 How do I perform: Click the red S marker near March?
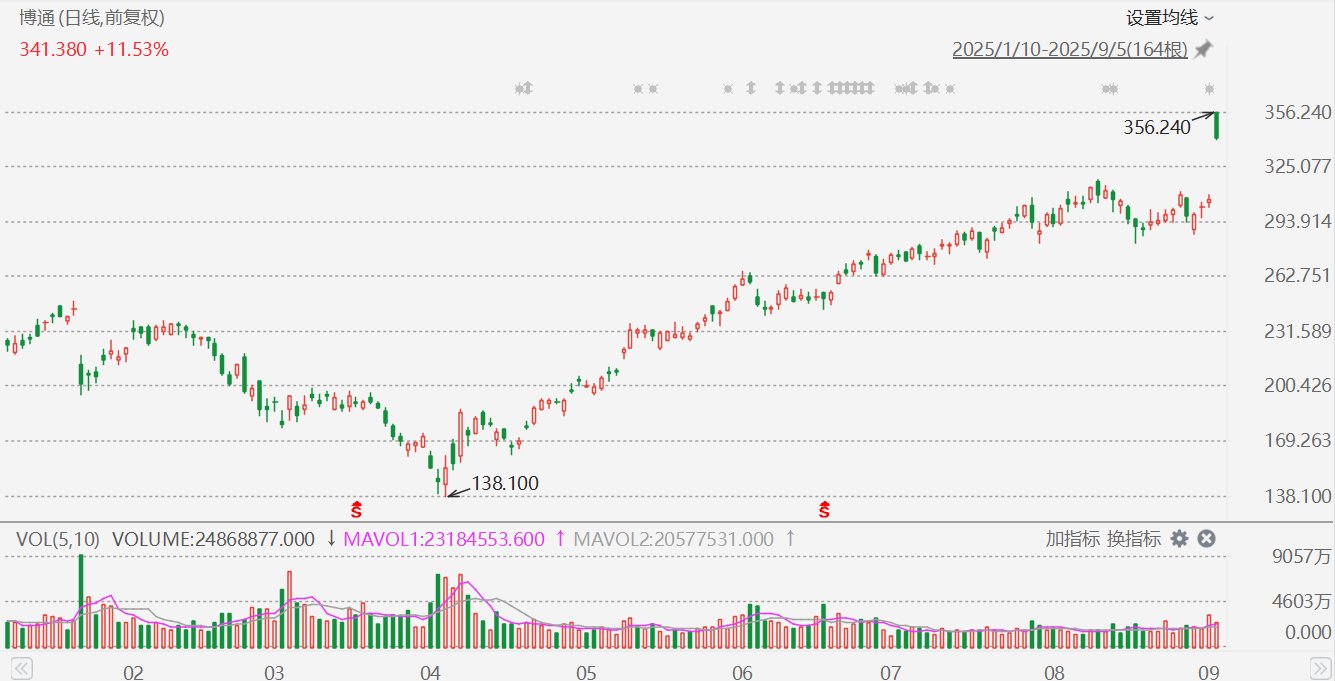[356, 510]
